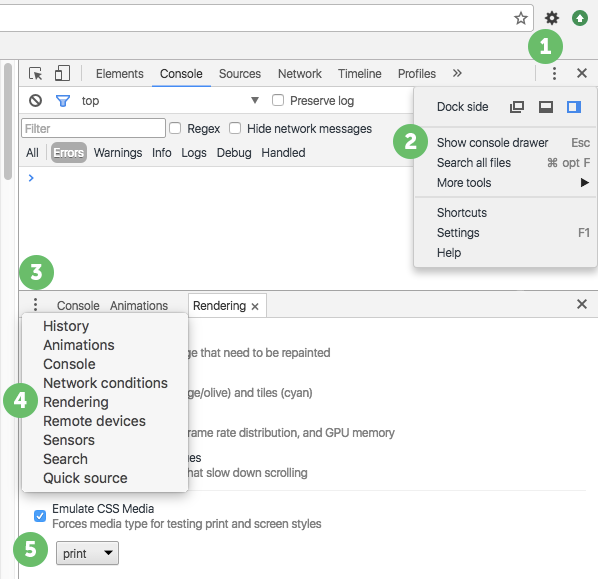
Task: Open the Network tab
Action: 300,74
